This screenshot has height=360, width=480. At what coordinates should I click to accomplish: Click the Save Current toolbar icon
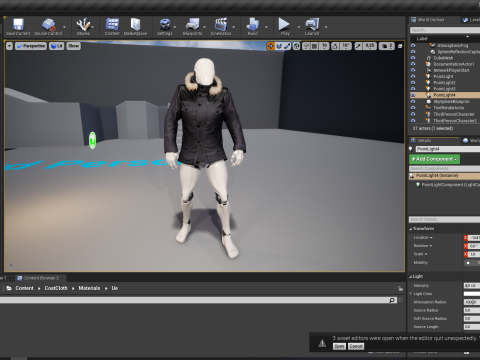(18, 25)
